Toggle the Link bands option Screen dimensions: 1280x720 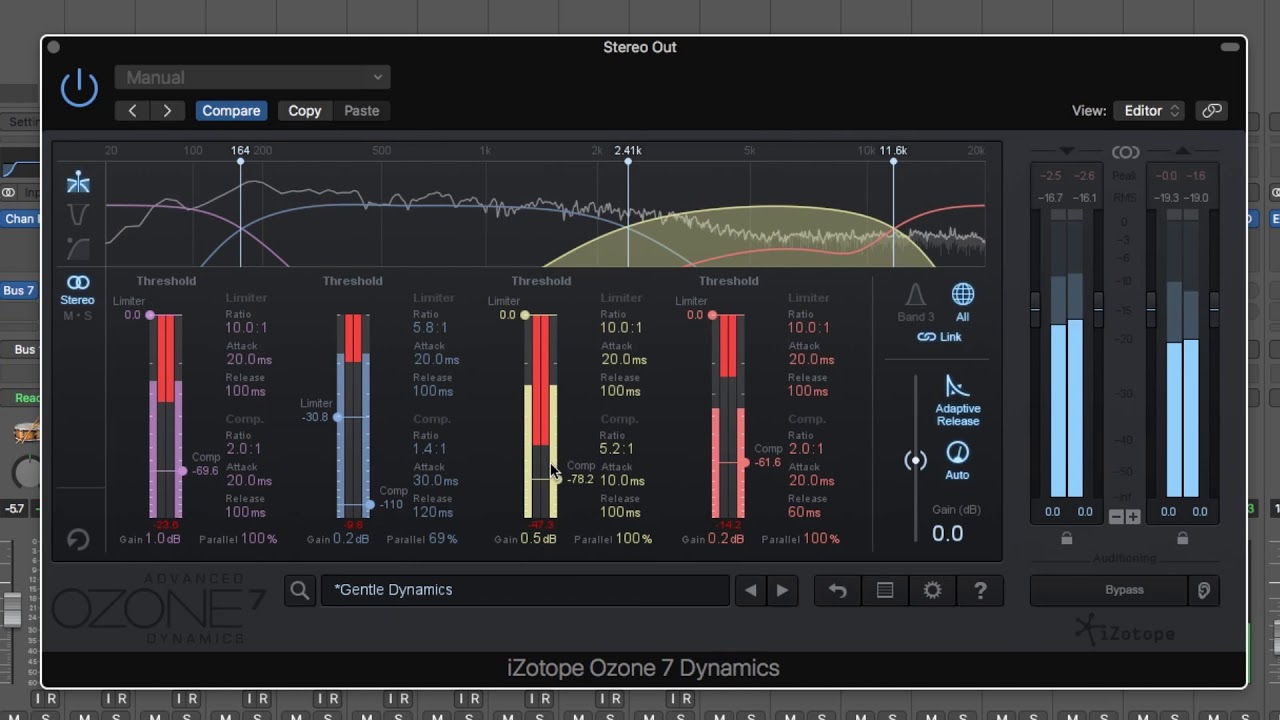[939, 337]
